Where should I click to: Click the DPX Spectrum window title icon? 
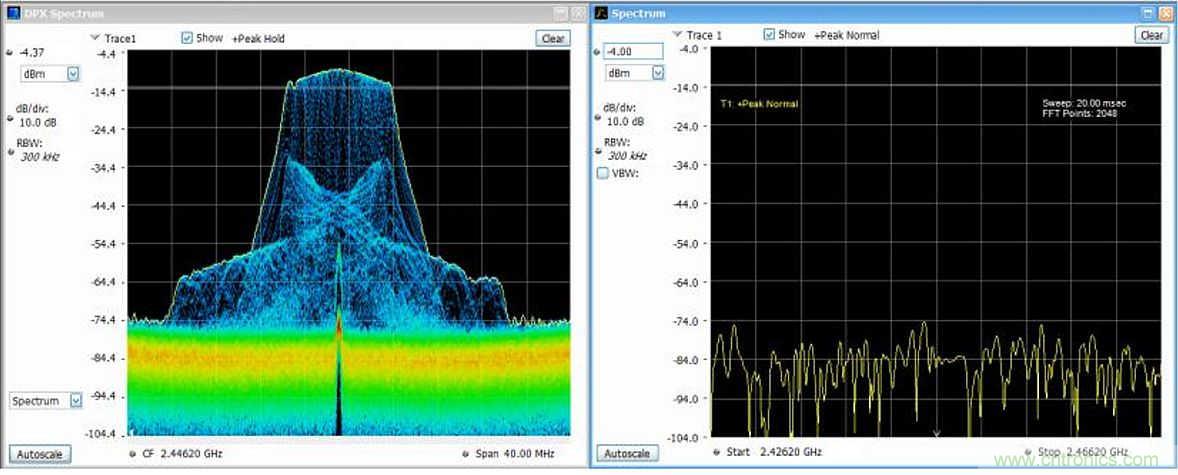12,13
